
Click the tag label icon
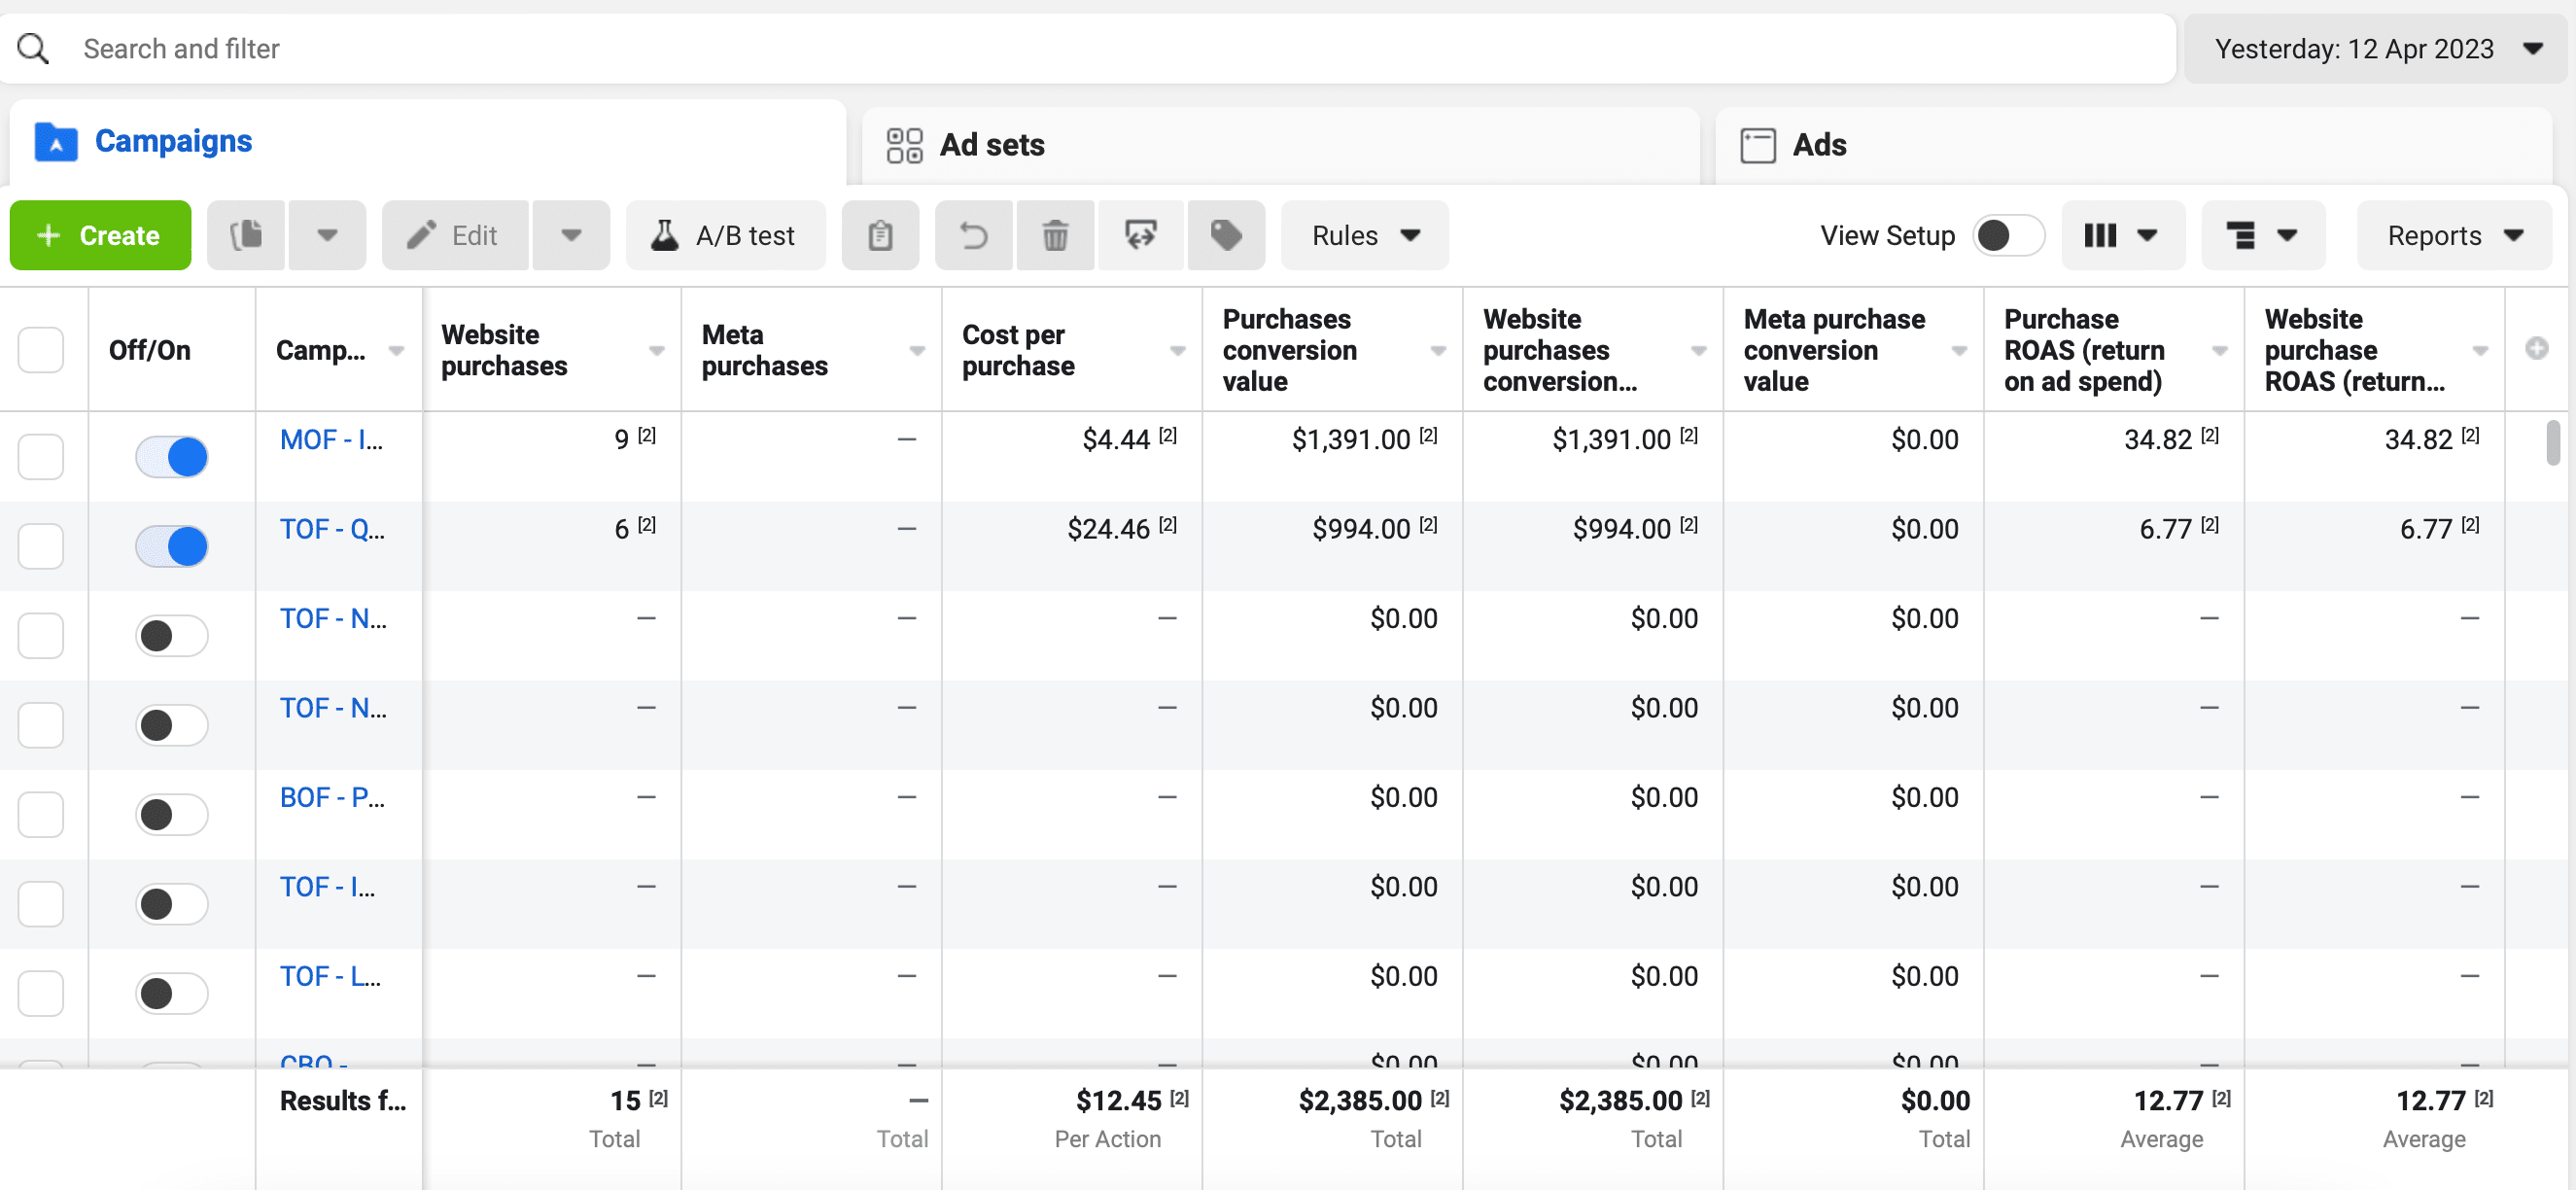click(1225, 236)
